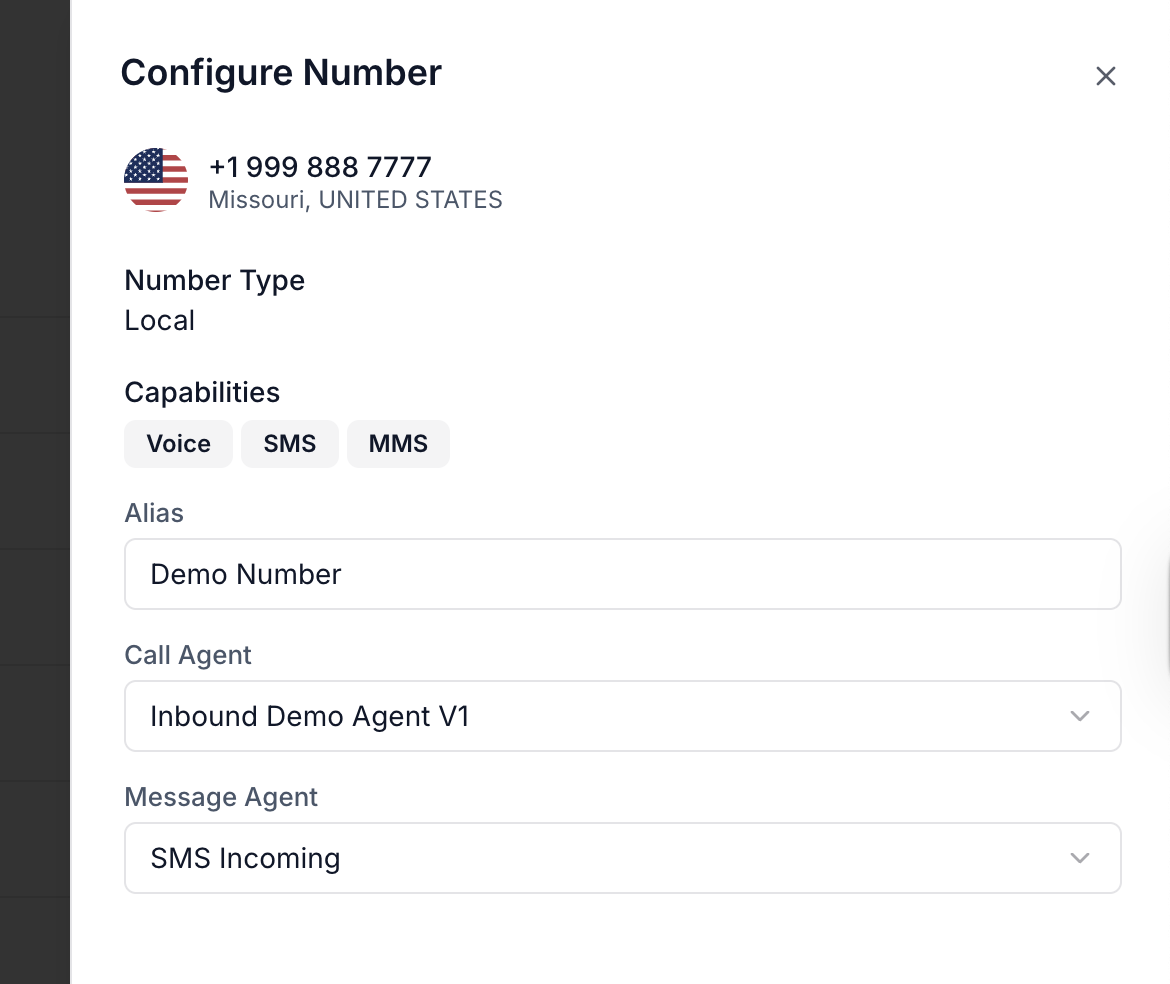Select the SMS capability badge

(290, 444)
